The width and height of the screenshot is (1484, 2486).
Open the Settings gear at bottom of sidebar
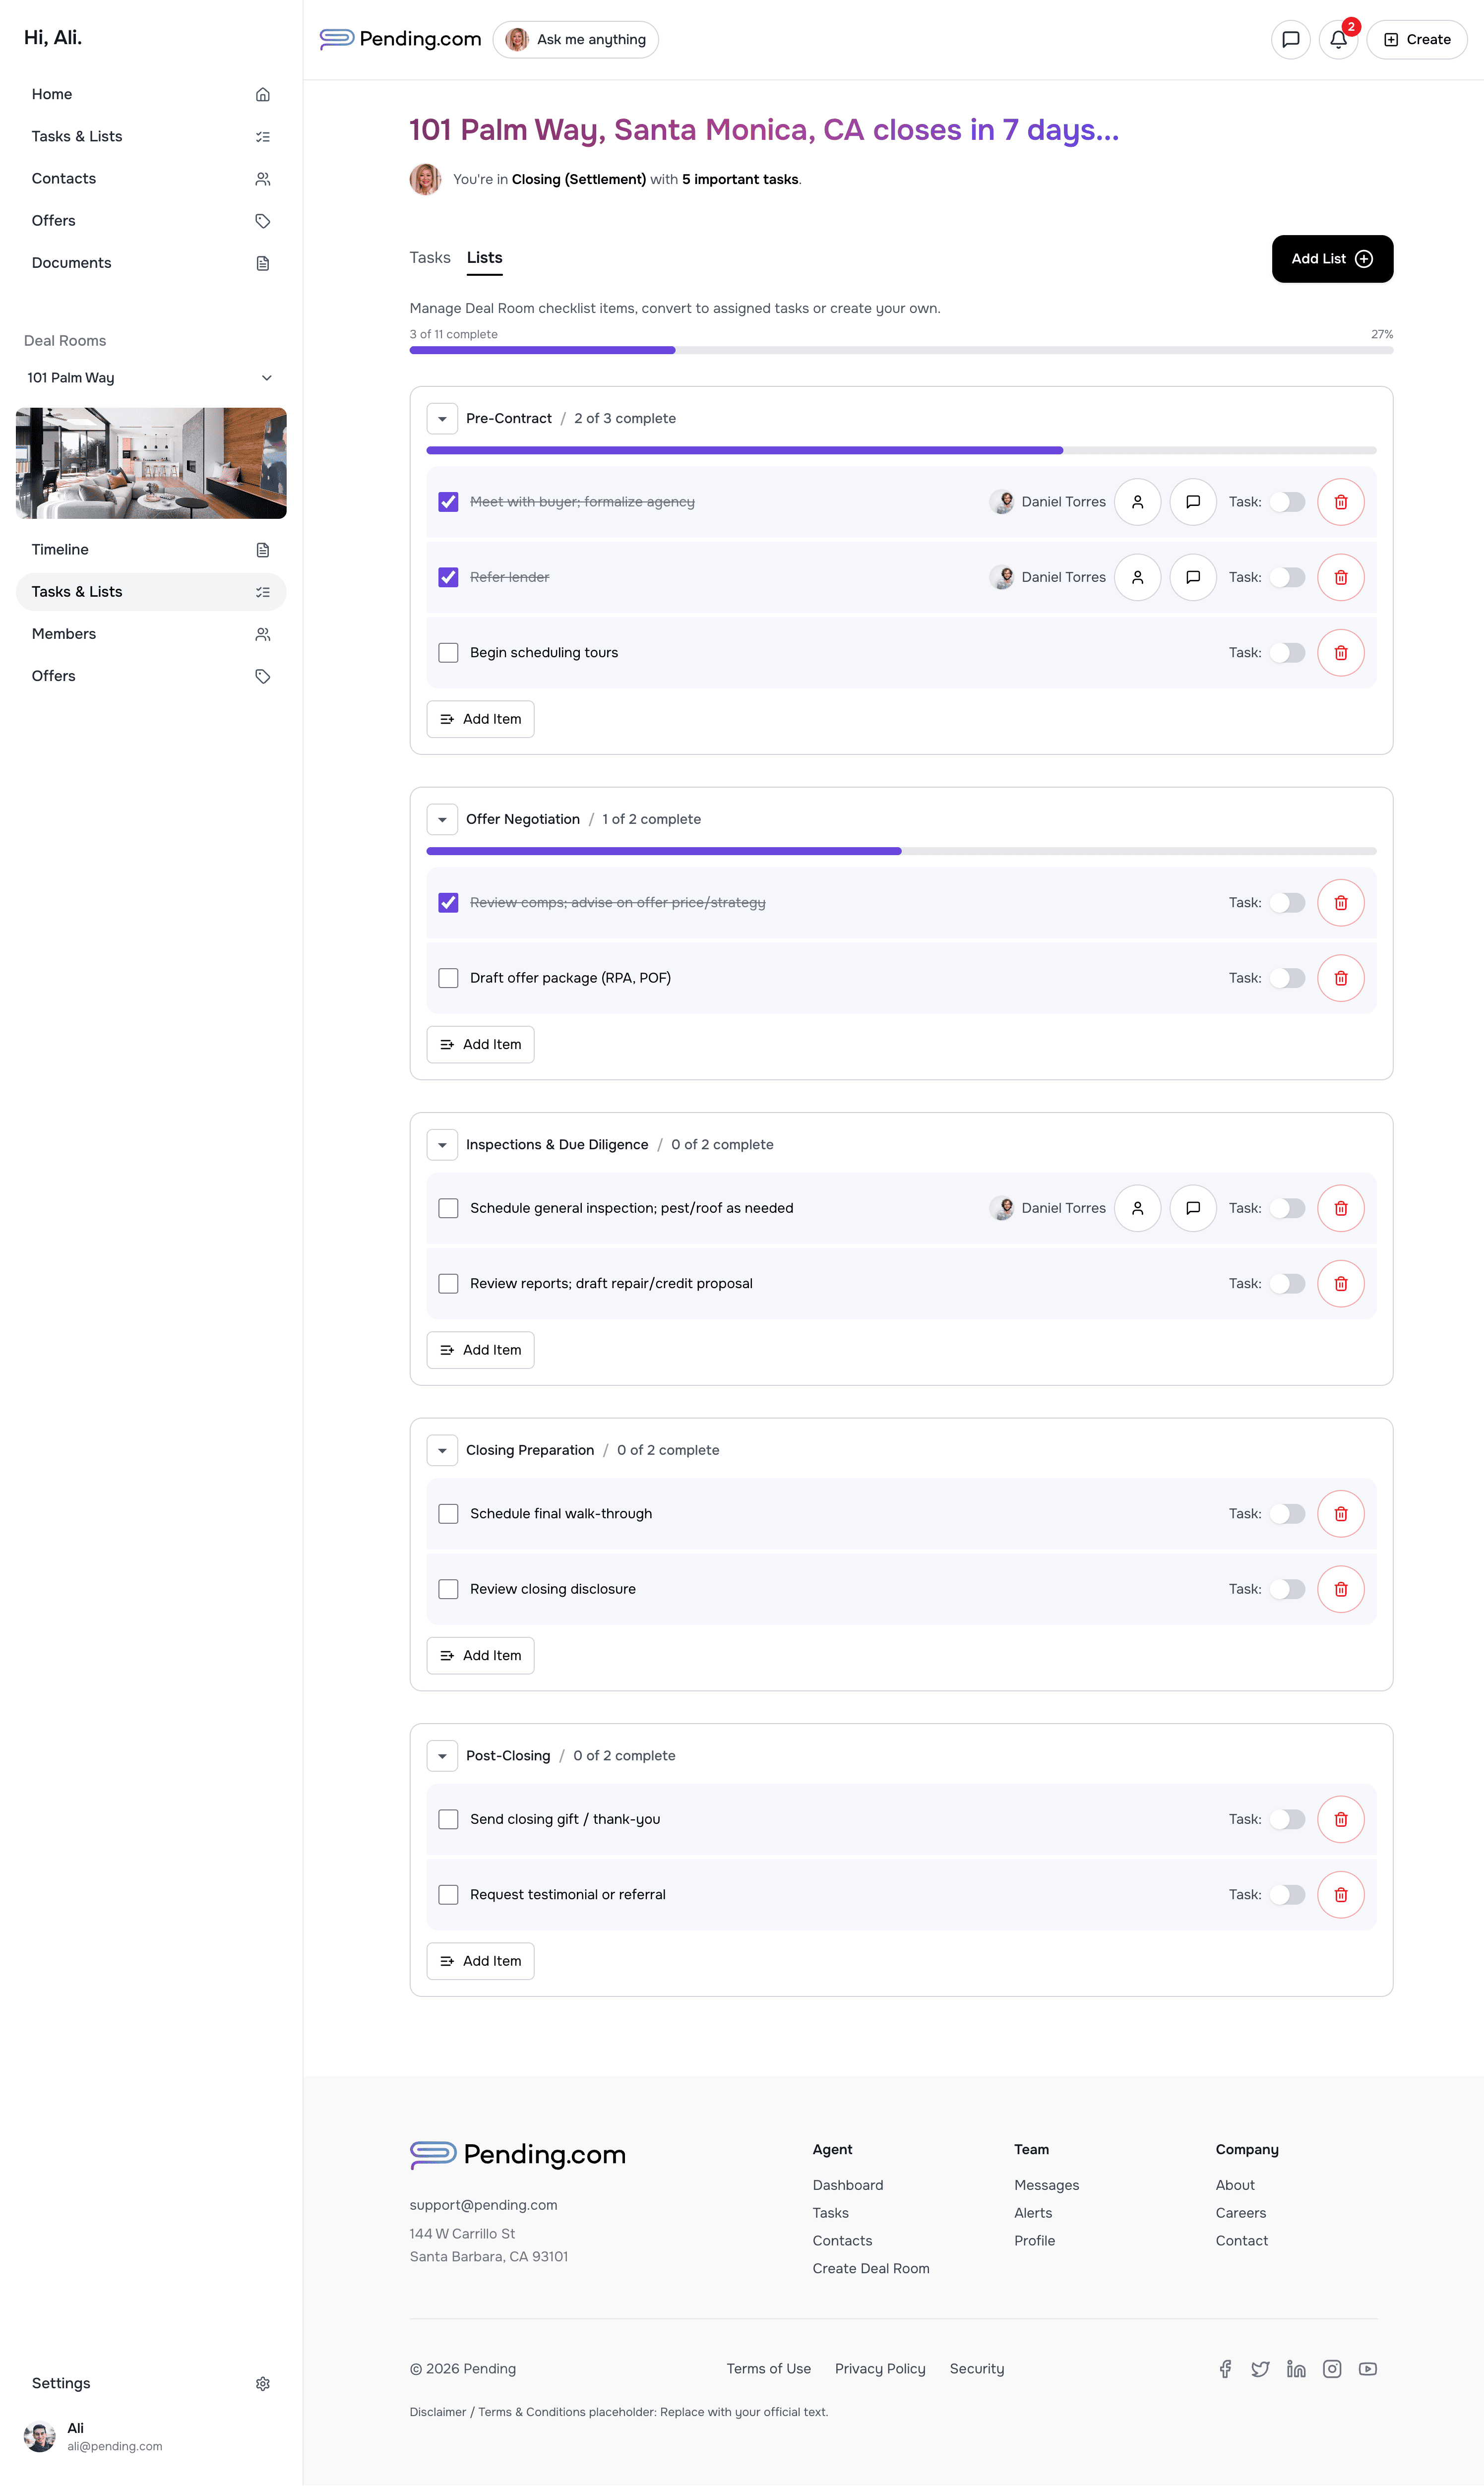pyautogui.click(x=263, y=2383)
